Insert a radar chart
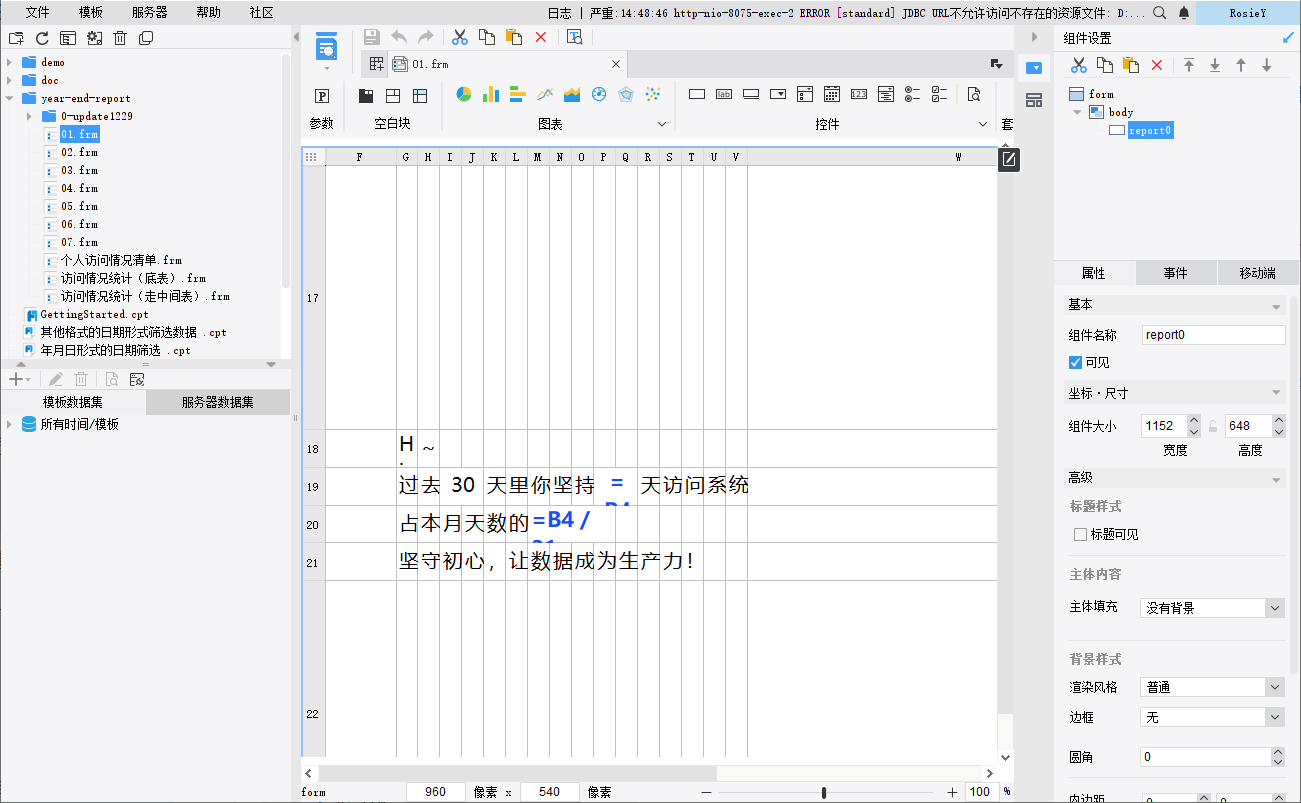 click(626, 94)
